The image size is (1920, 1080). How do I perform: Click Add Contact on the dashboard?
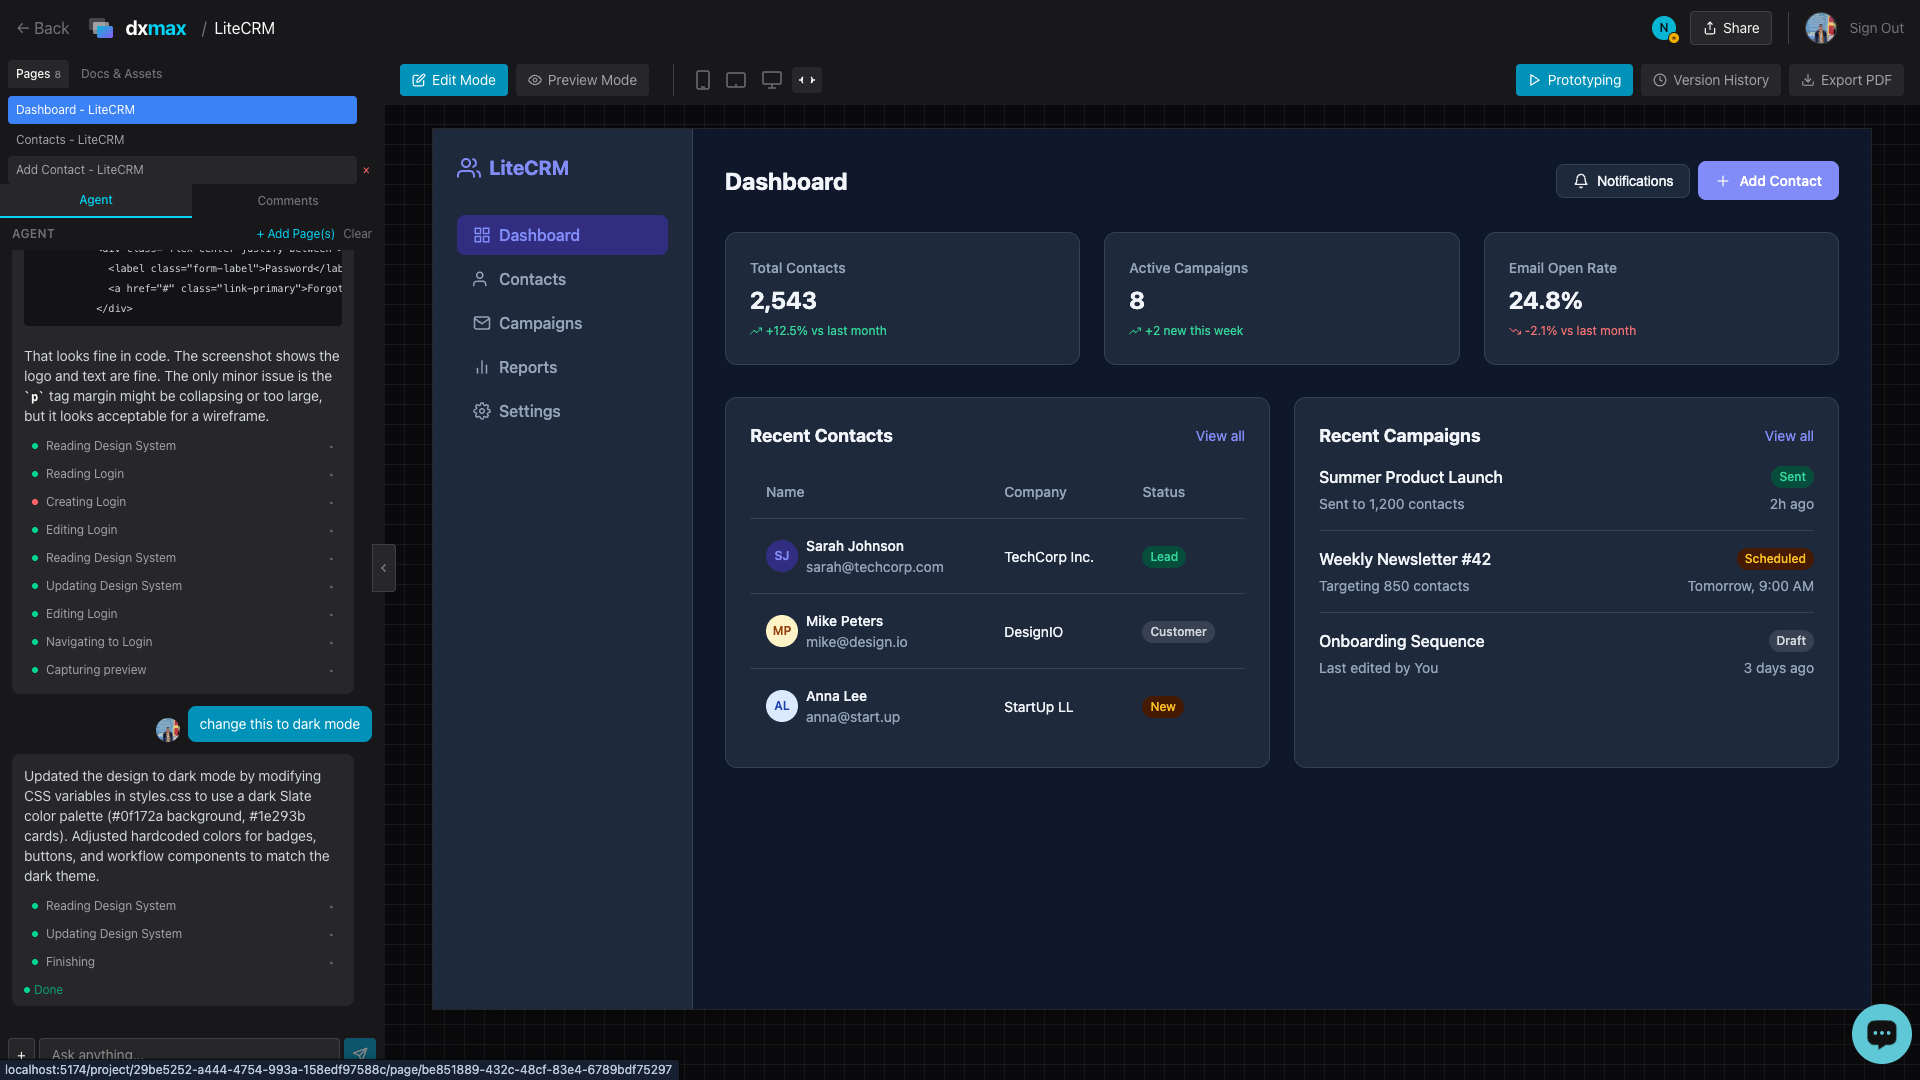[1767, 181]
